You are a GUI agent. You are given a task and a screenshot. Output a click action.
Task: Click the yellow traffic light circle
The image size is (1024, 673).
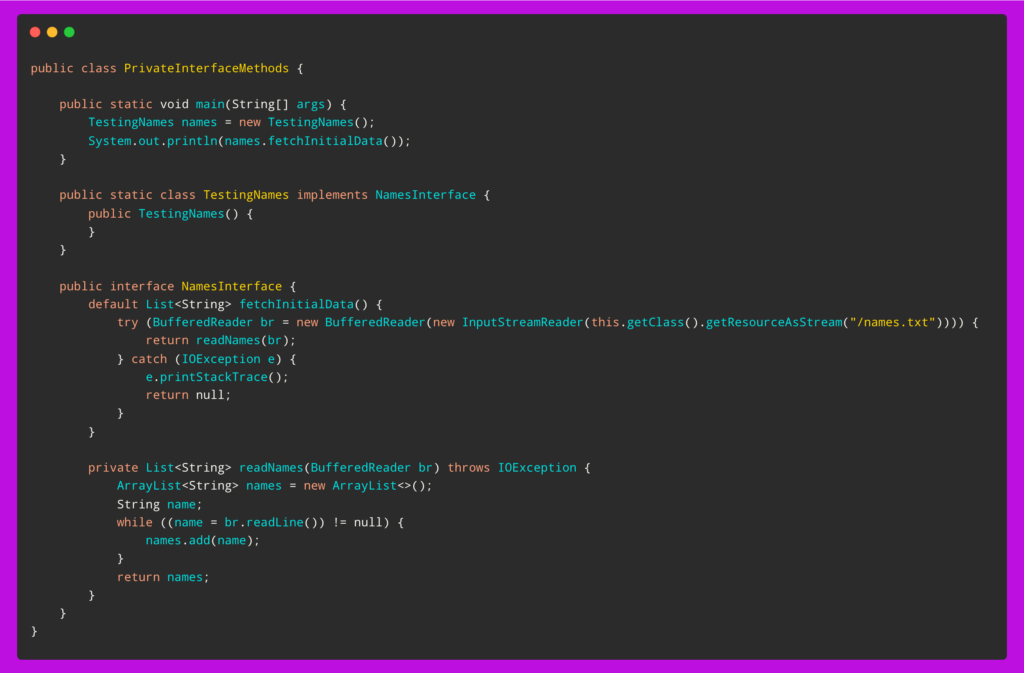pyautogui.click(x=51, y=31)
